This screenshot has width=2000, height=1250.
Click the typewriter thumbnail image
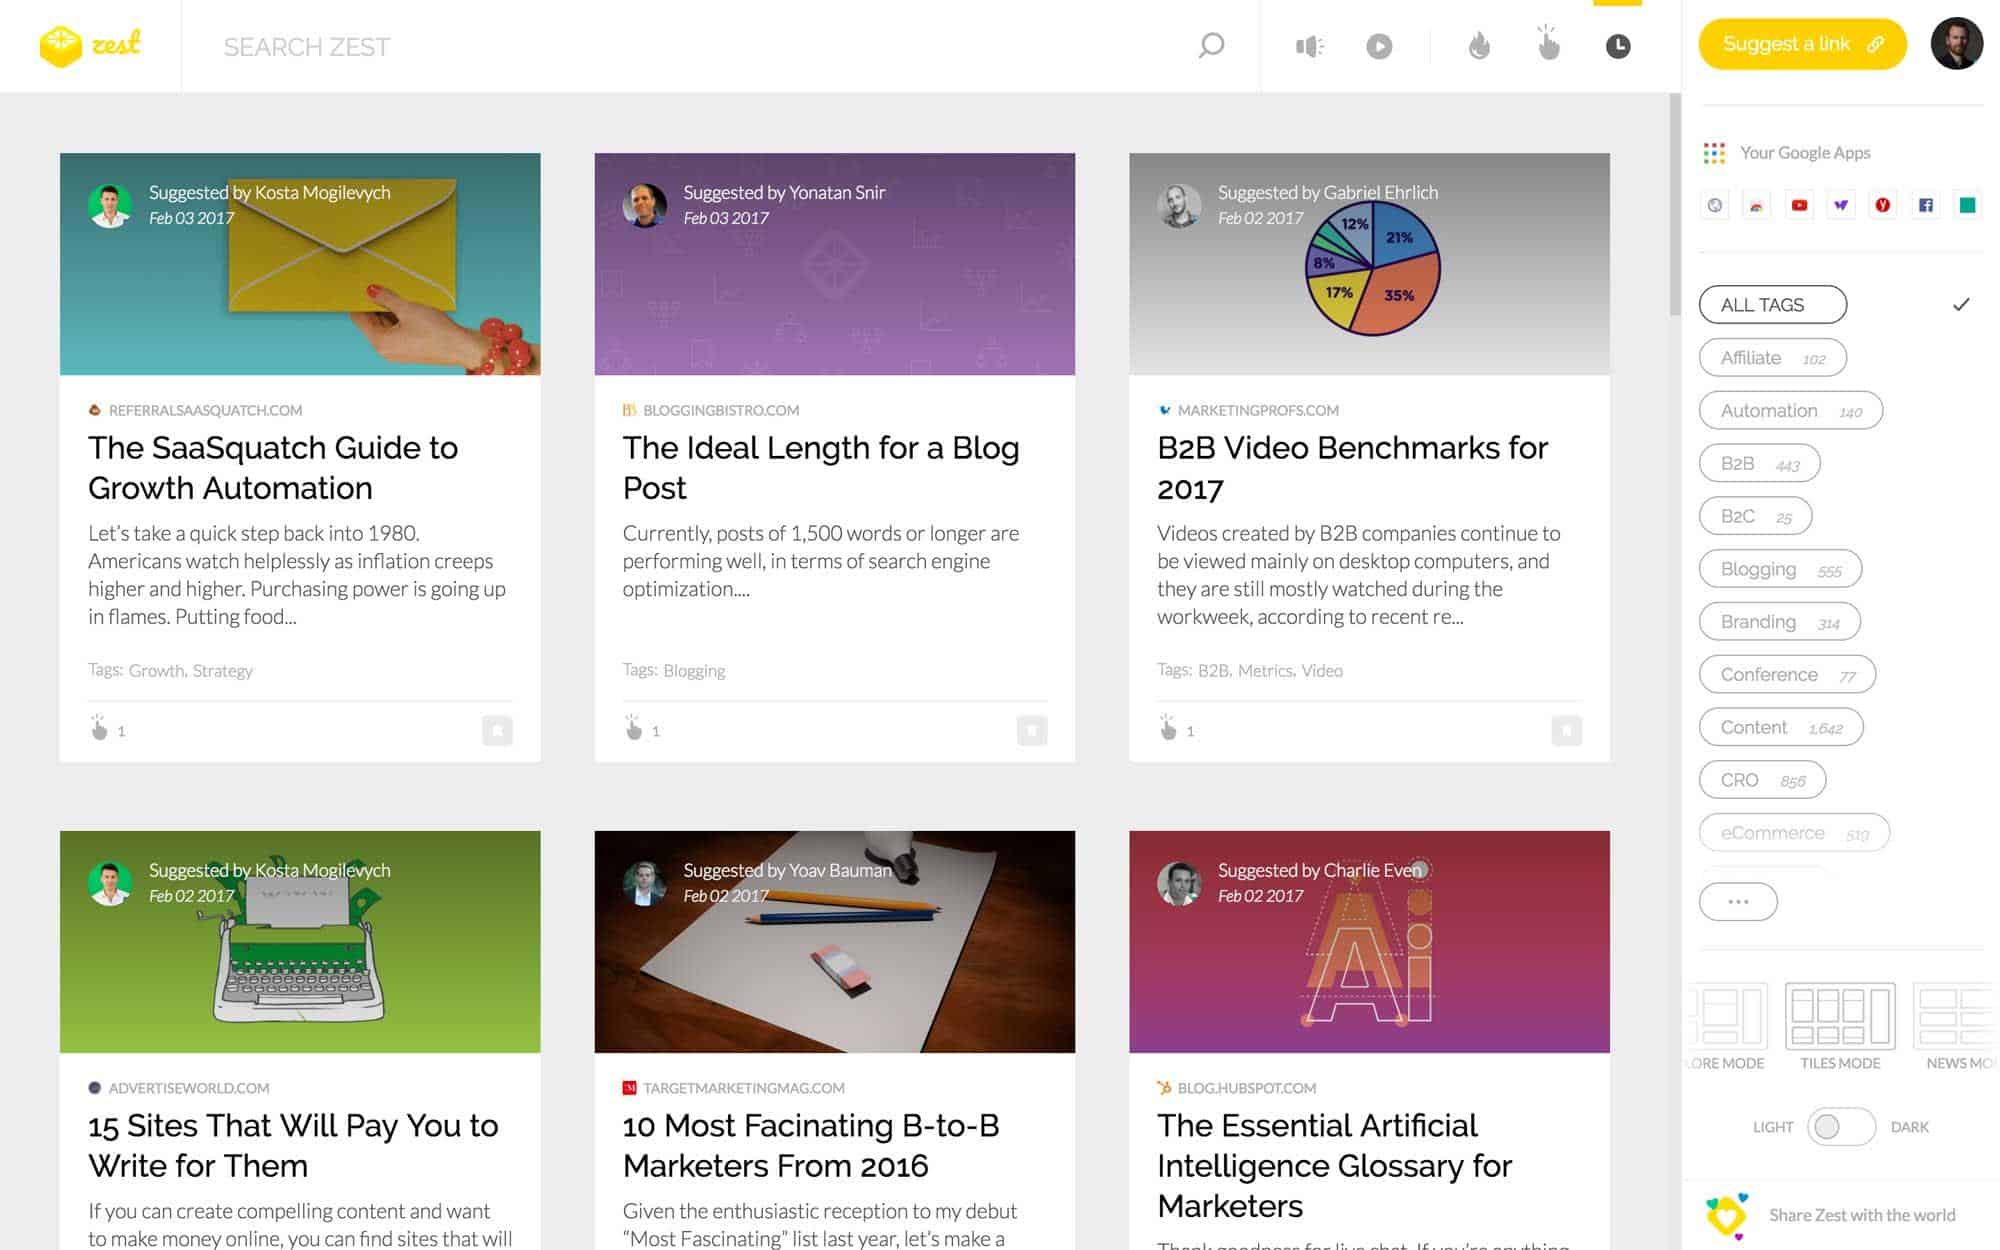[x=300, y=942]
